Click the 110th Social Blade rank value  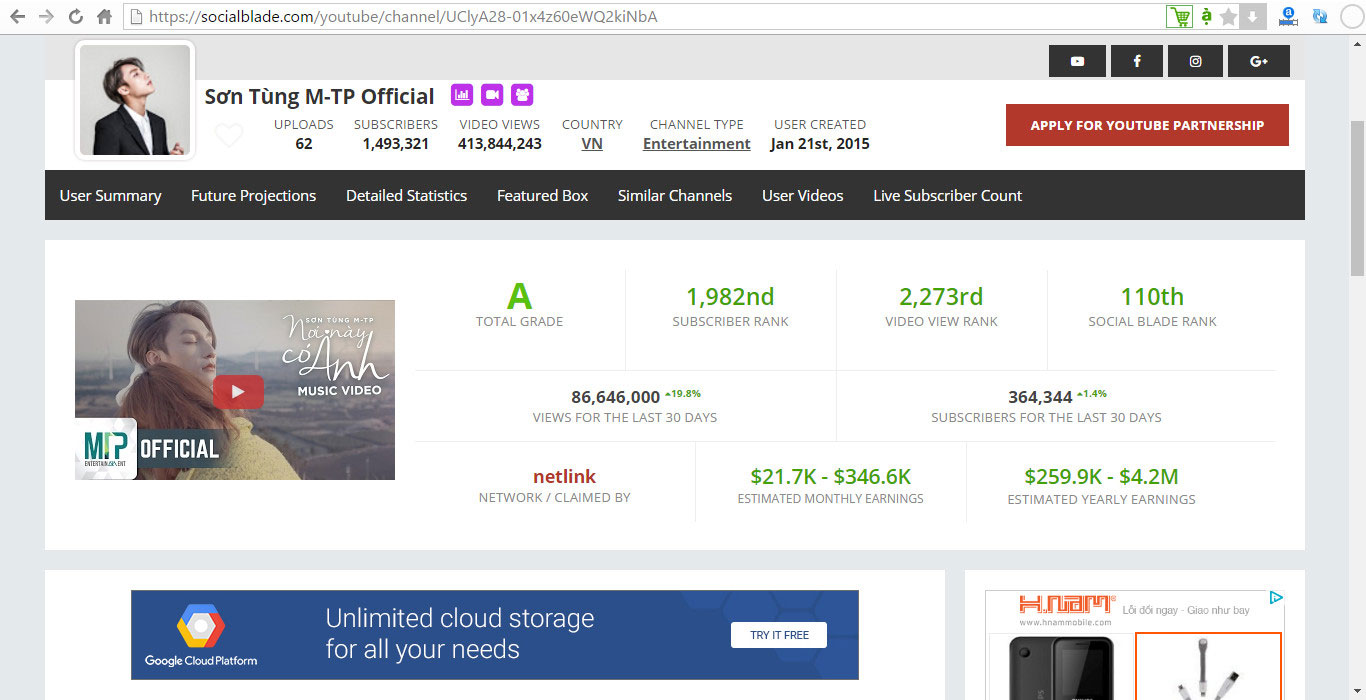pos(1152,297)
